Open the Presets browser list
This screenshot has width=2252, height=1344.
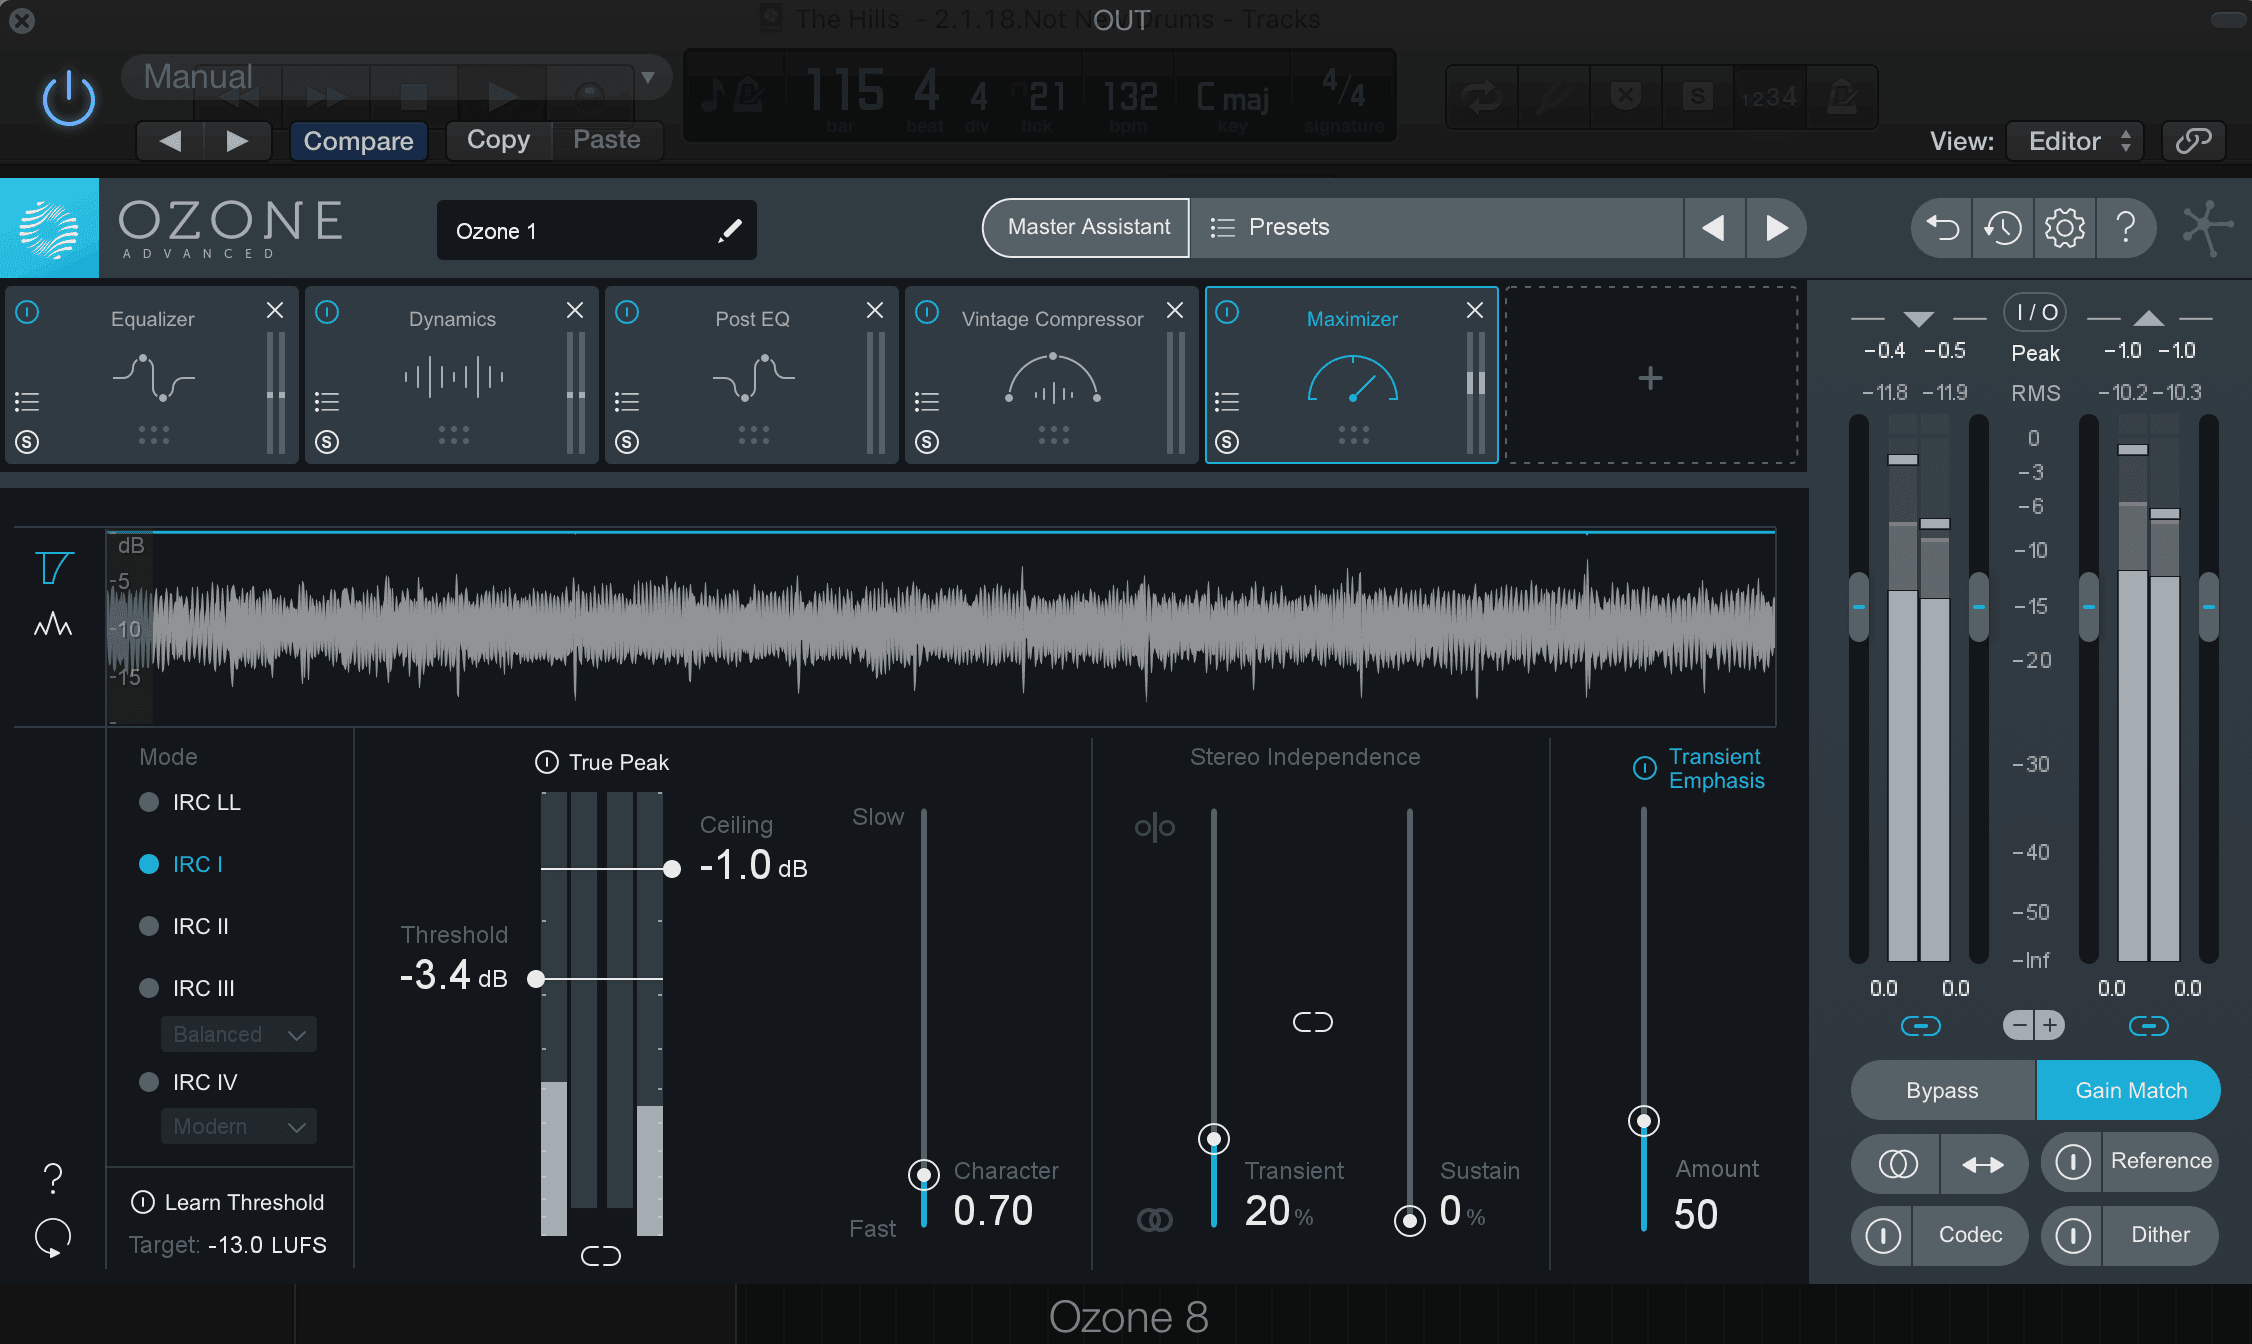(1437, 227)
